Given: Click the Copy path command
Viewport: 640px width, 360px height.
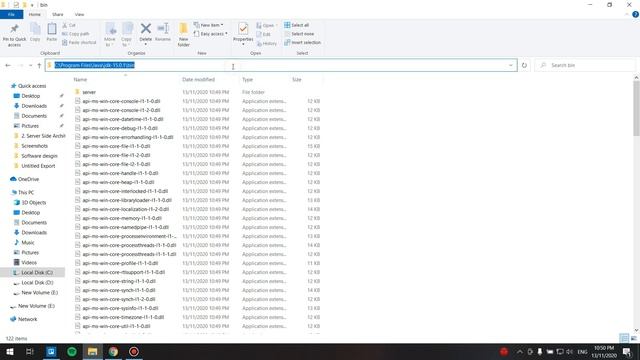Looking at the screenshot, I should coord(76,34).
